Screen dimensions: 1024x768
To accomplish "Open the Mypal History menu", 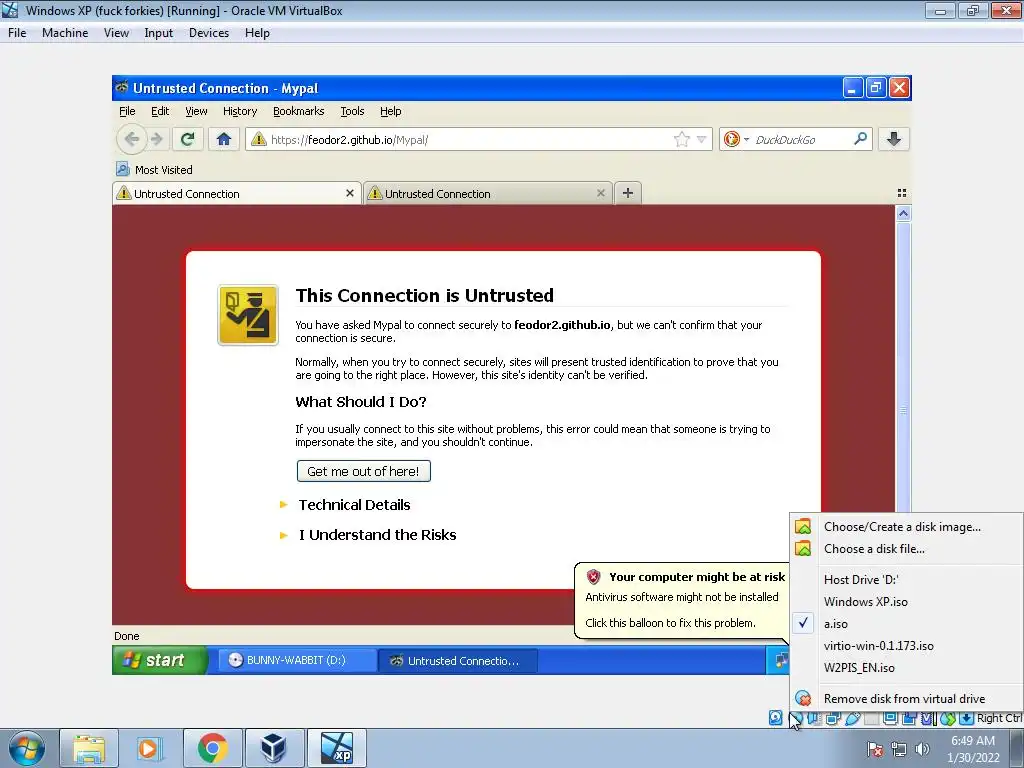I will (x=240, y=111).
